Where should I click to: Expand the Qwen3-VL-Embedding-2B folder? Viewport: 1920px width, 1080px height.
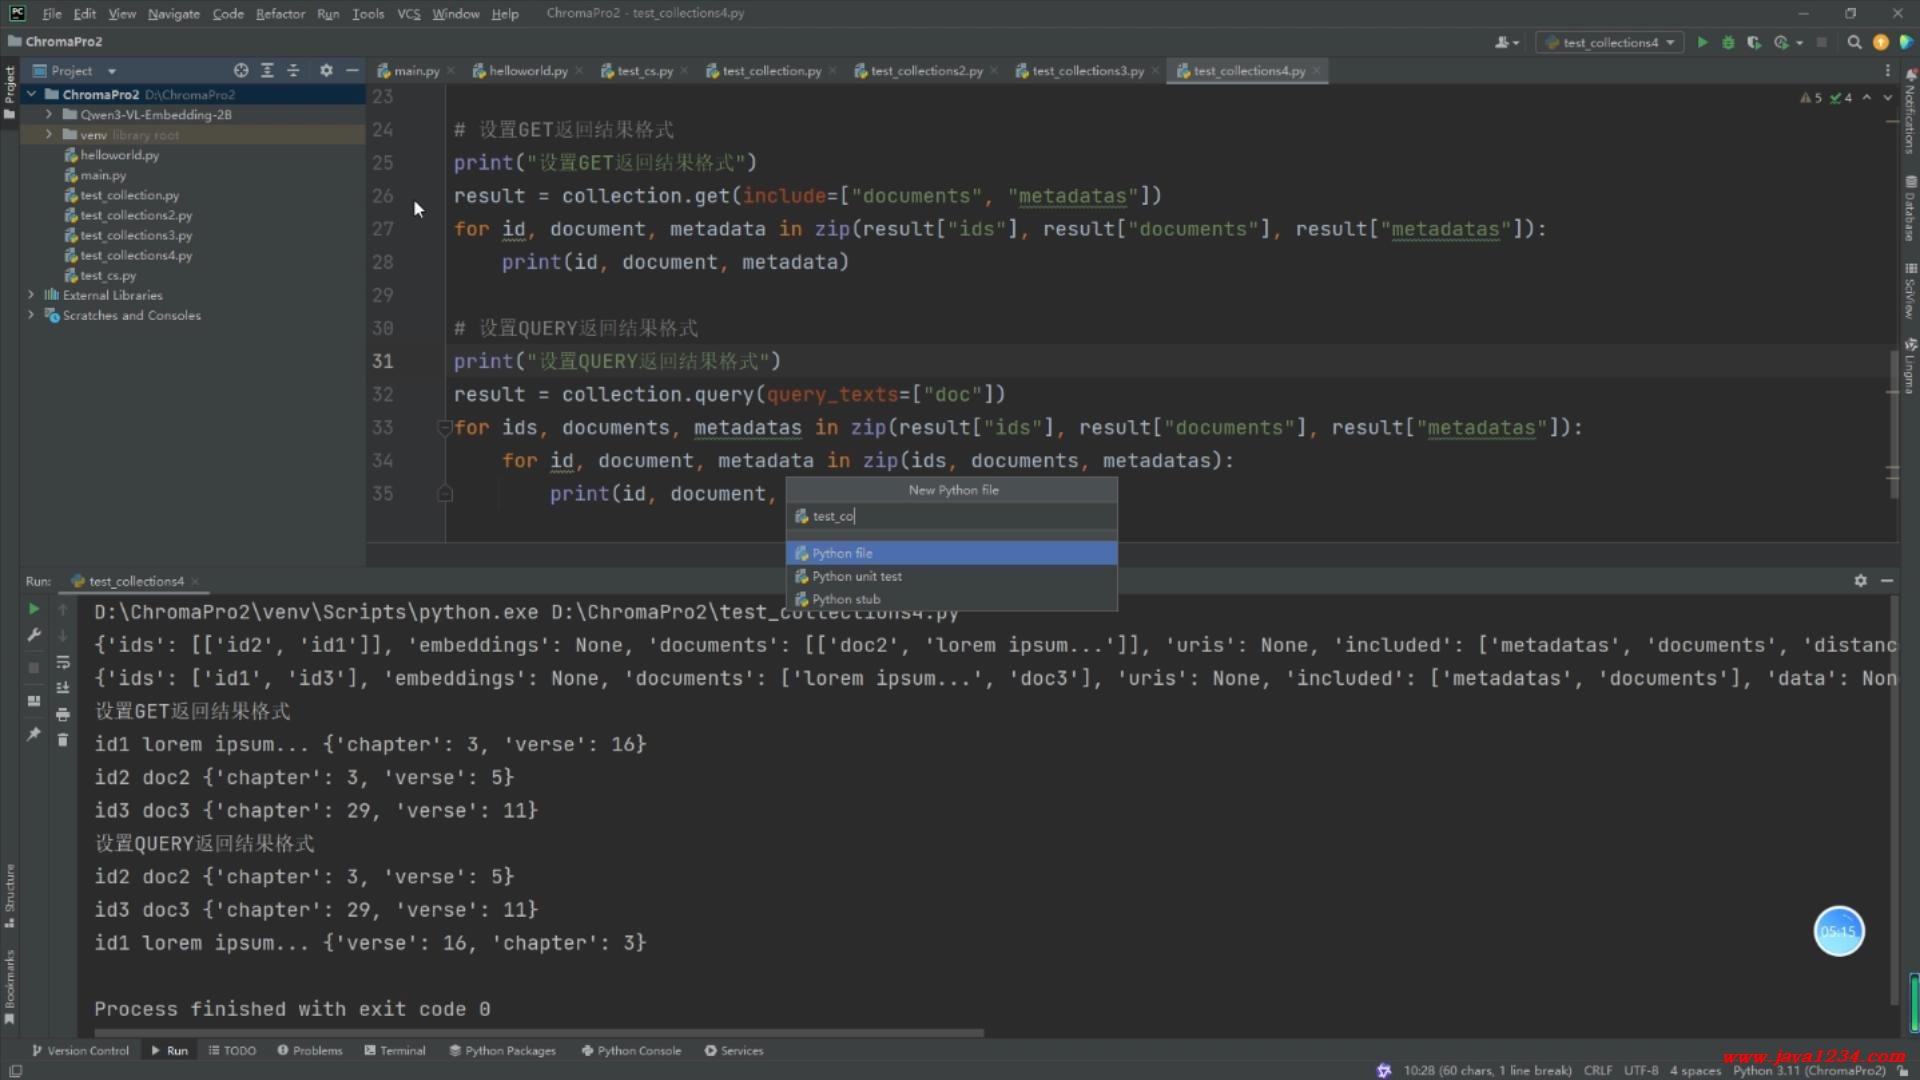[48, 115]
